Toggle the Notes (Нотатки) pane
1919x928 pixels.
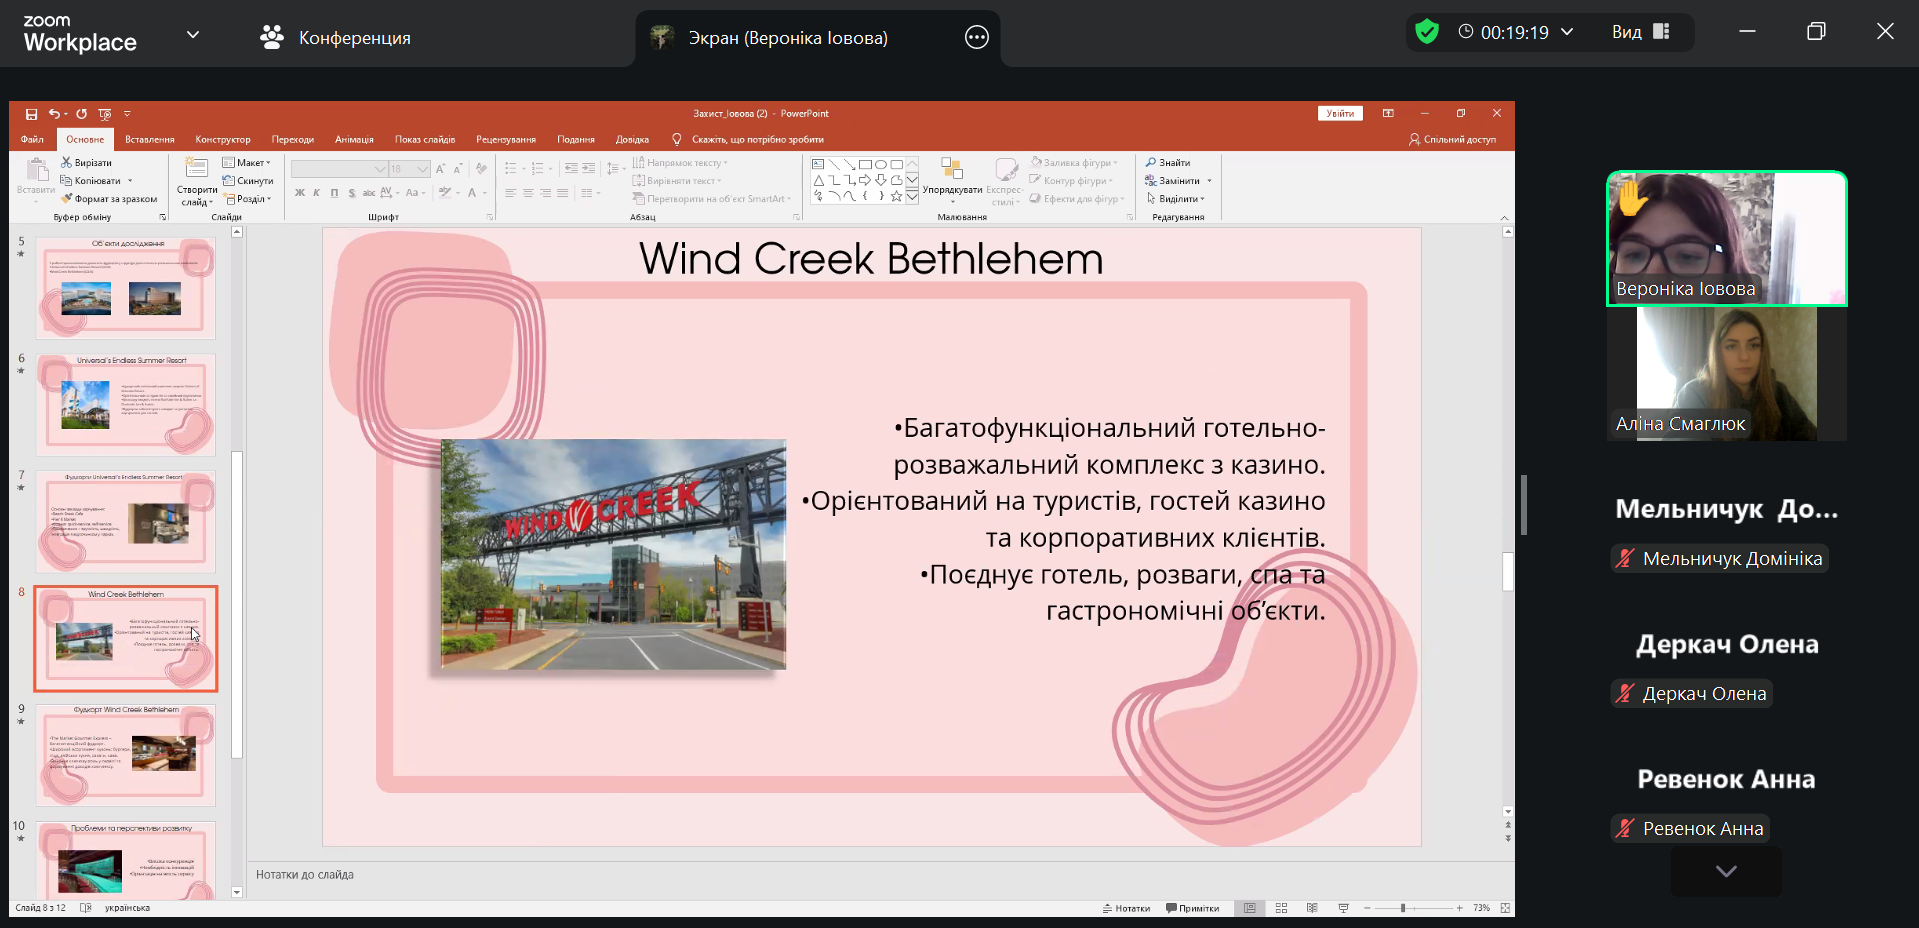pyautogui.click(x=1126, y=908)
